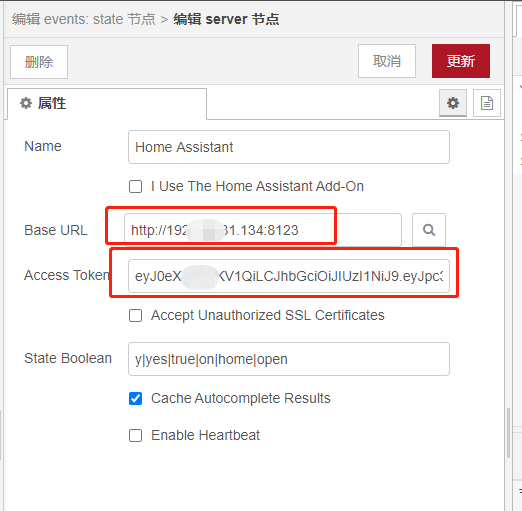Open the node description document icon
The image size is (522, 511).
pos(487,103)
